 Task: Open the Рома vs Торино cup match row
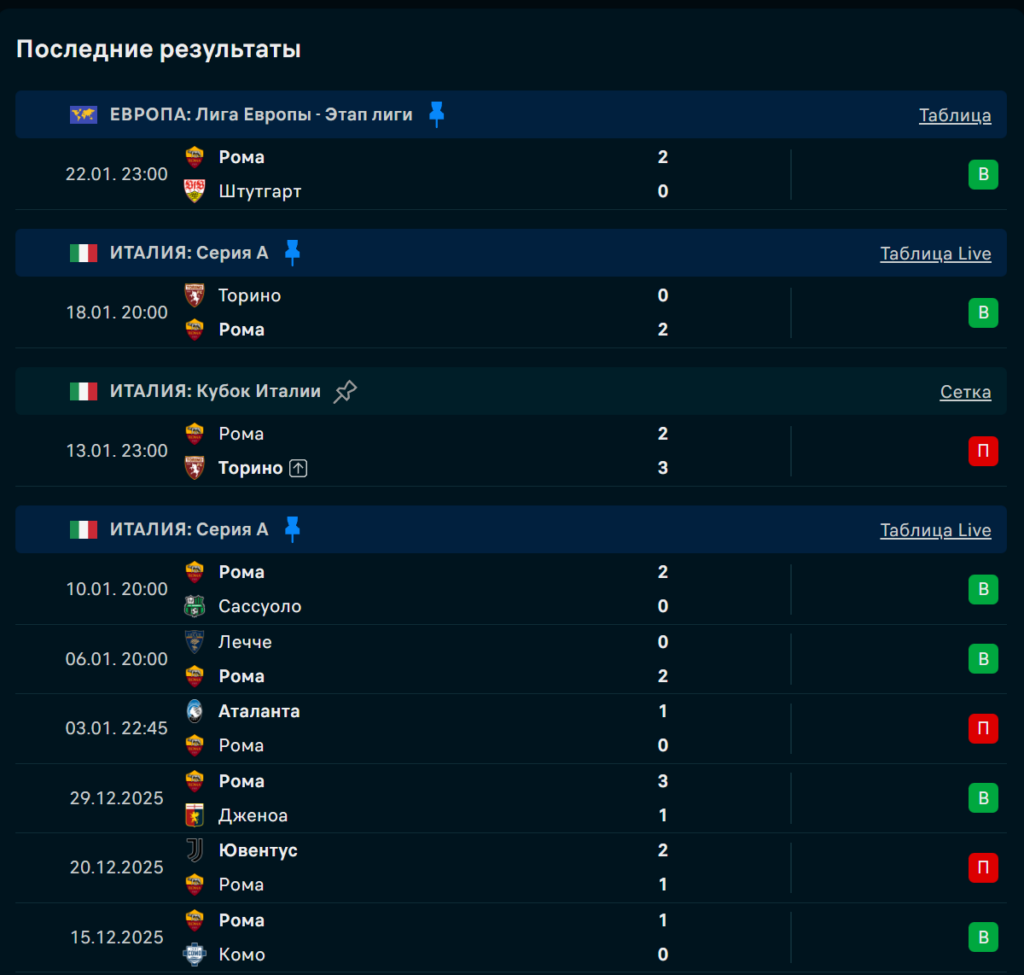point(450,451)
